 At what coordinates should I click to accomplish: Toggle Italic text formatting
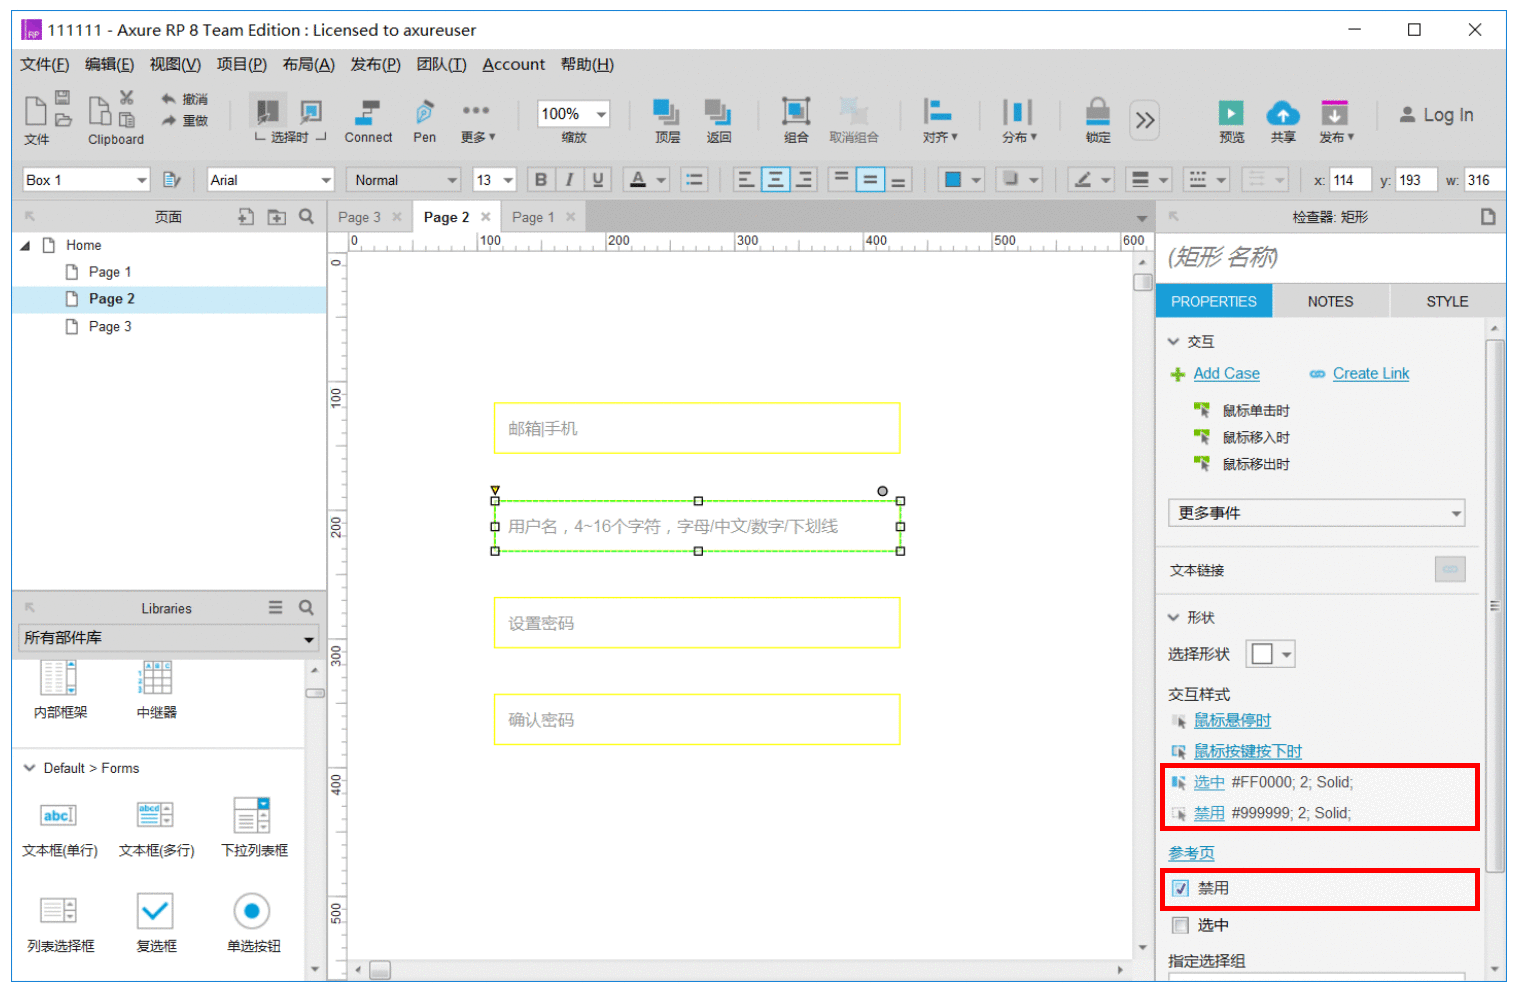tap(569, 180)
